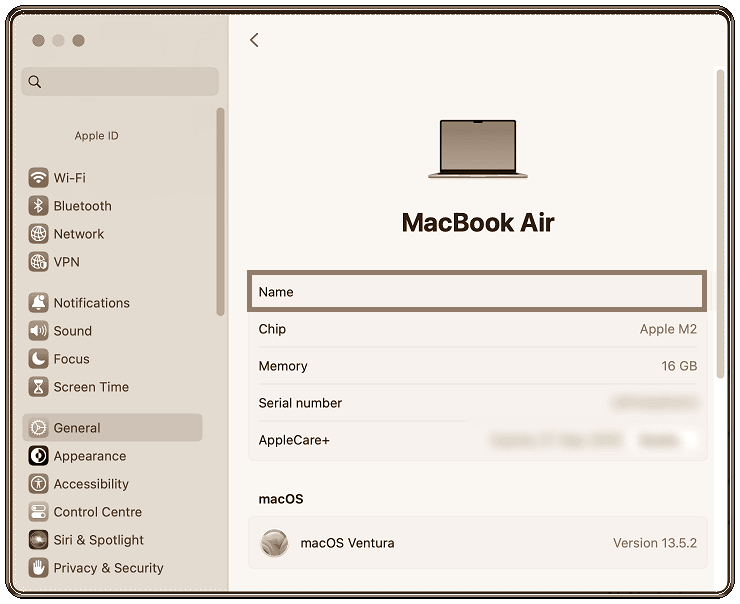Go back using the chevron button
Screen dimensions: 740x604
(x=254, y=40)
